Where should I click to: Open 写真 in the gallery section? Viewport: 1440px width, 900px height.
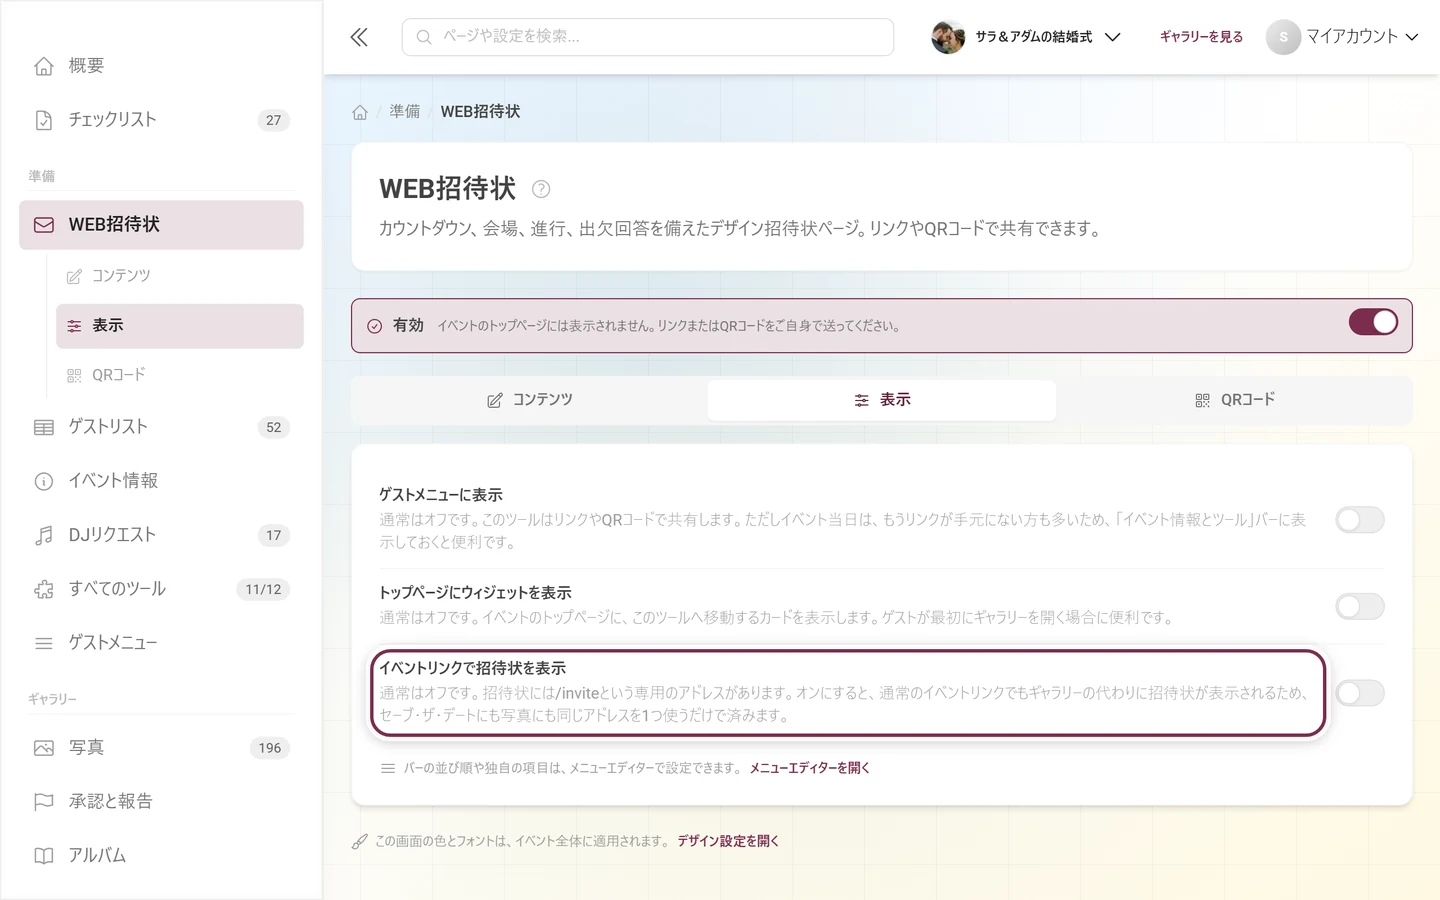pyautogui.click(x=161, y=748)
